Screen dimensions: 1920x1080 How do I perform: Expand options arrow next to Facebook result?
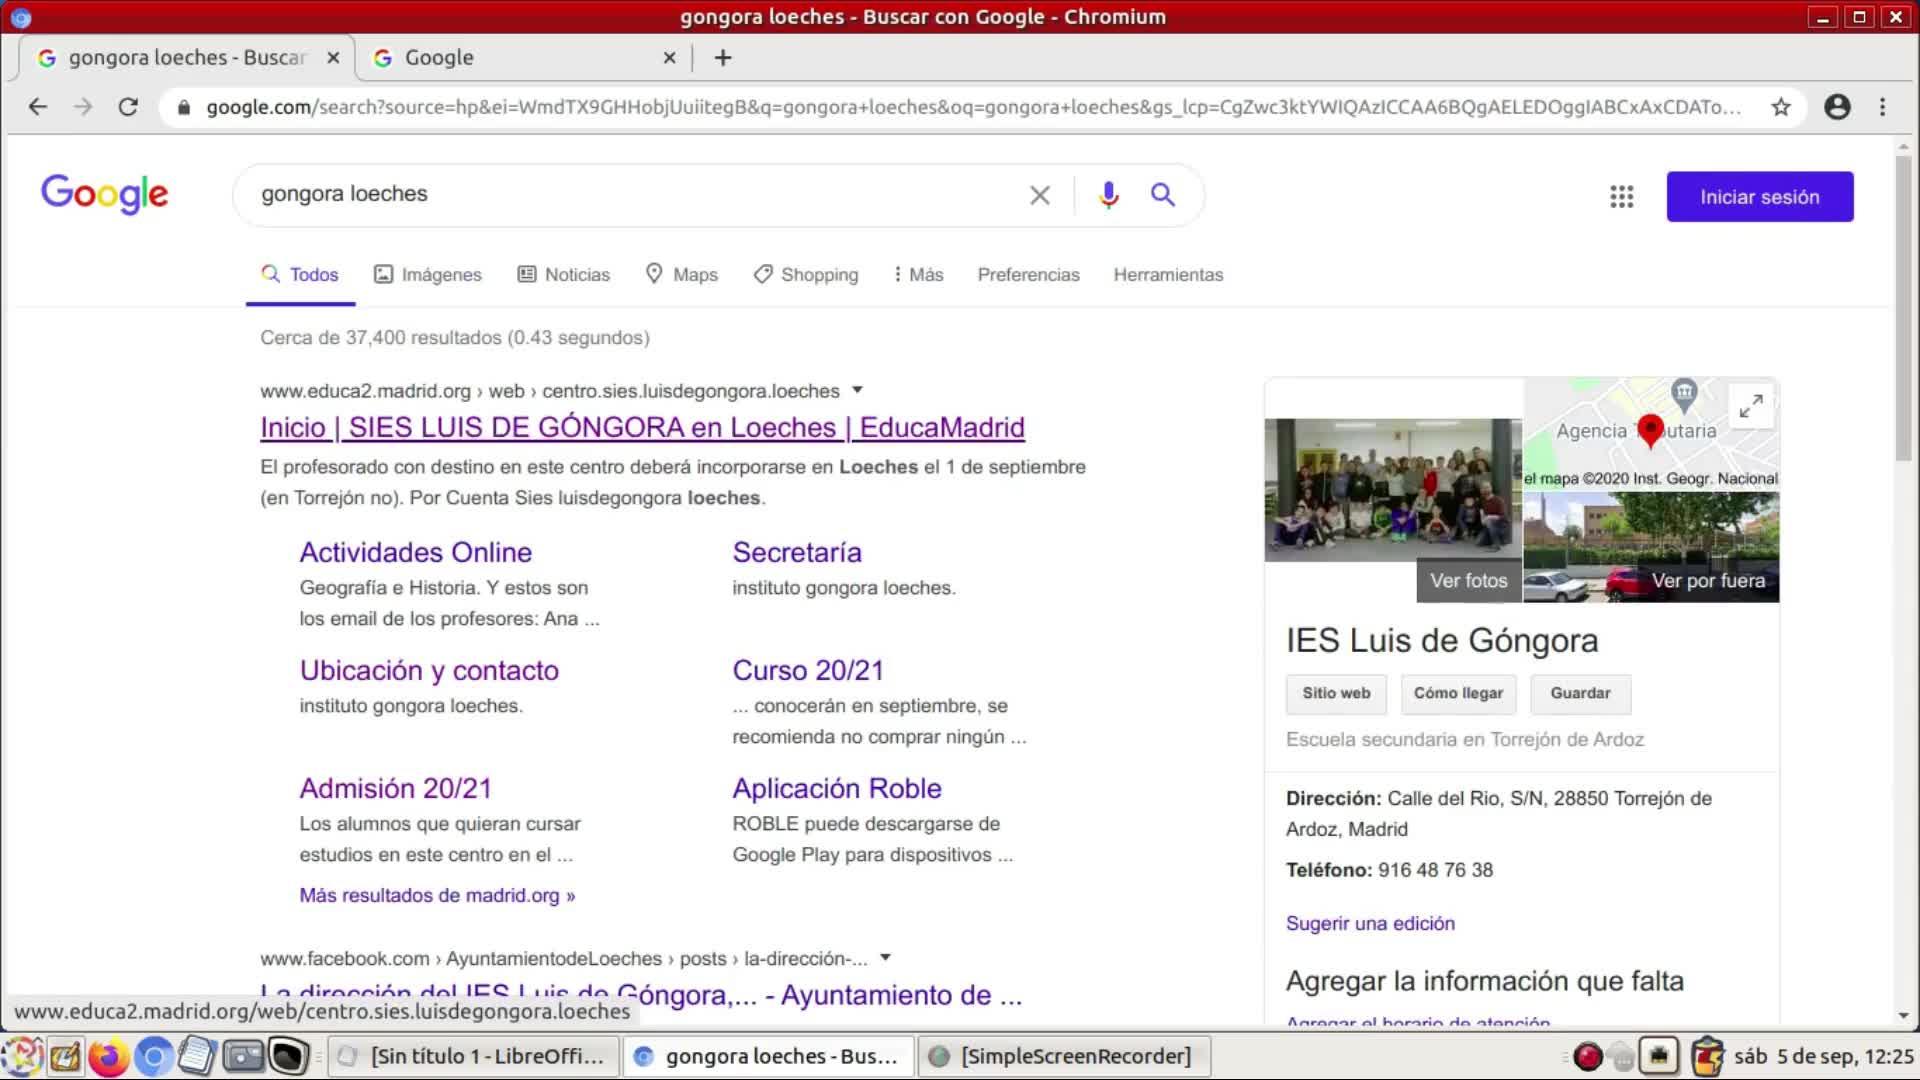point(885,958)
